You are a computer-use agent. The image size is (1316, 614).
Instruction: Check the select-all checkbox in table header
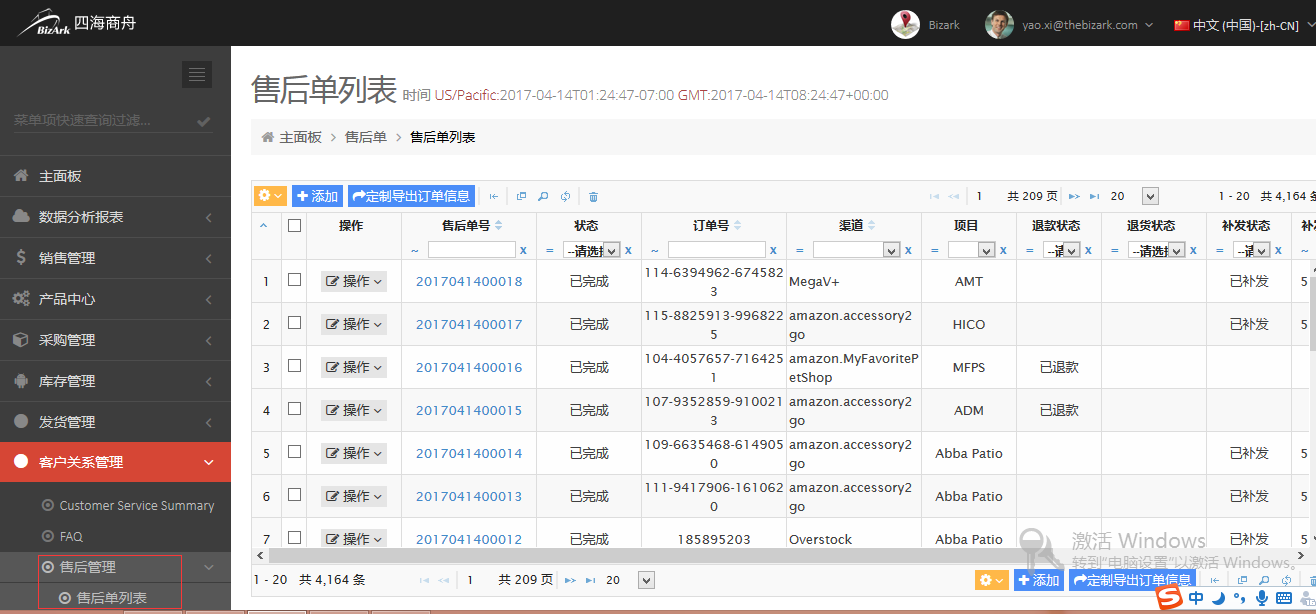click(x=294, y=226)
